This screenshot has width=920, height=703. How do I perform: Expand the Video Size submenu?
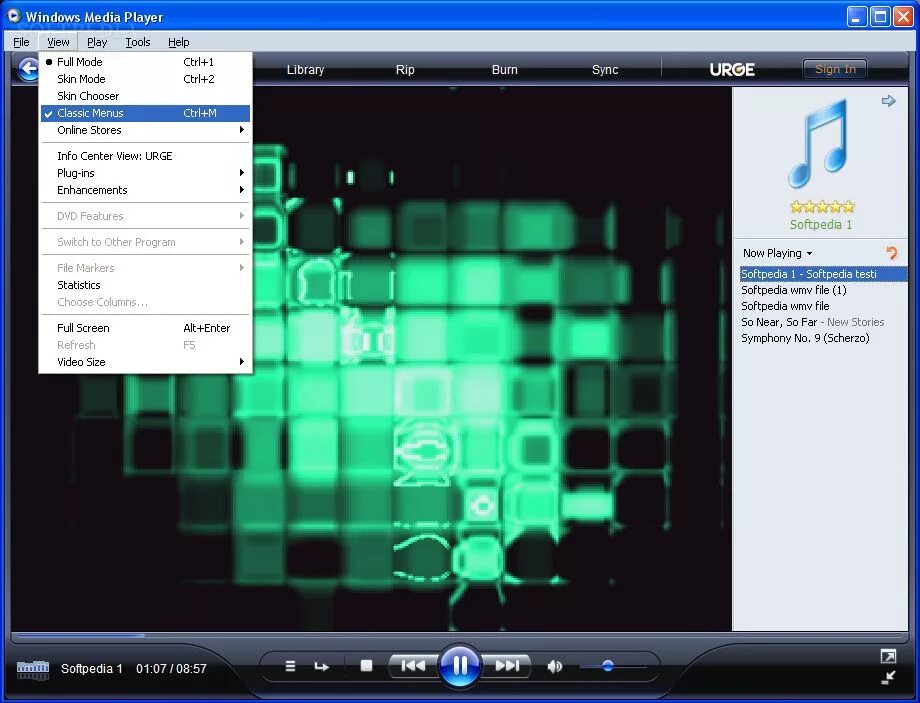click(x=145, y=361)
